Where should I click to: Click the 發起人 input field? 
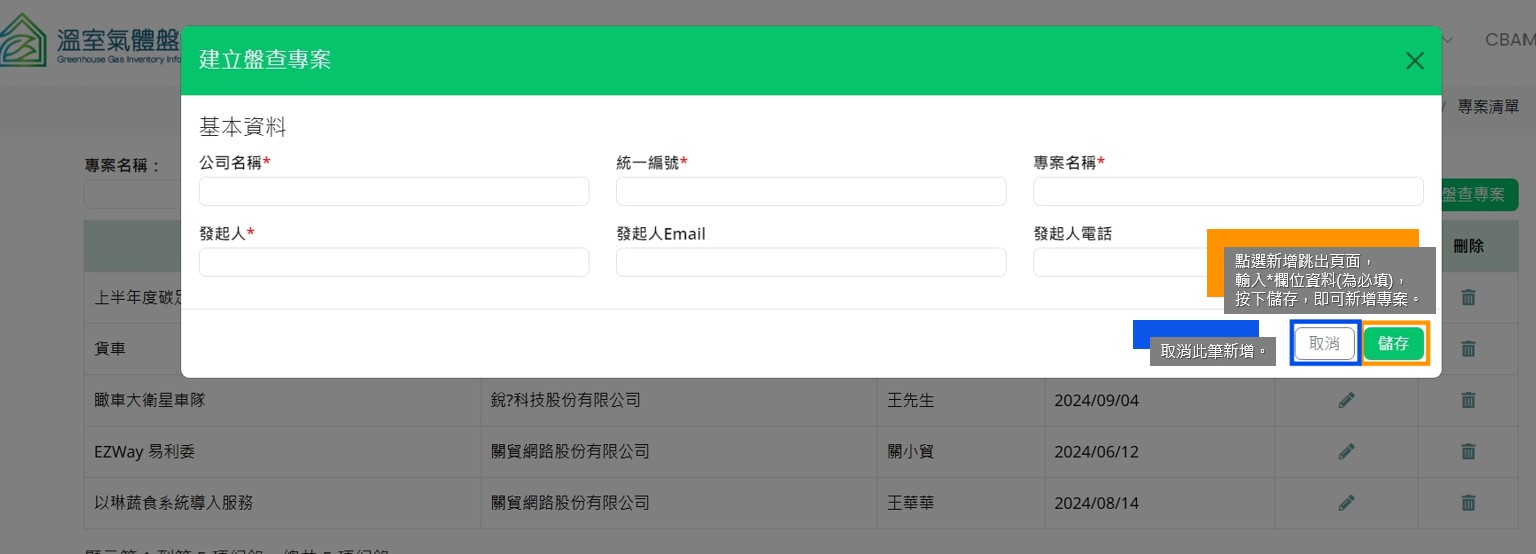(x=394, y=262)
